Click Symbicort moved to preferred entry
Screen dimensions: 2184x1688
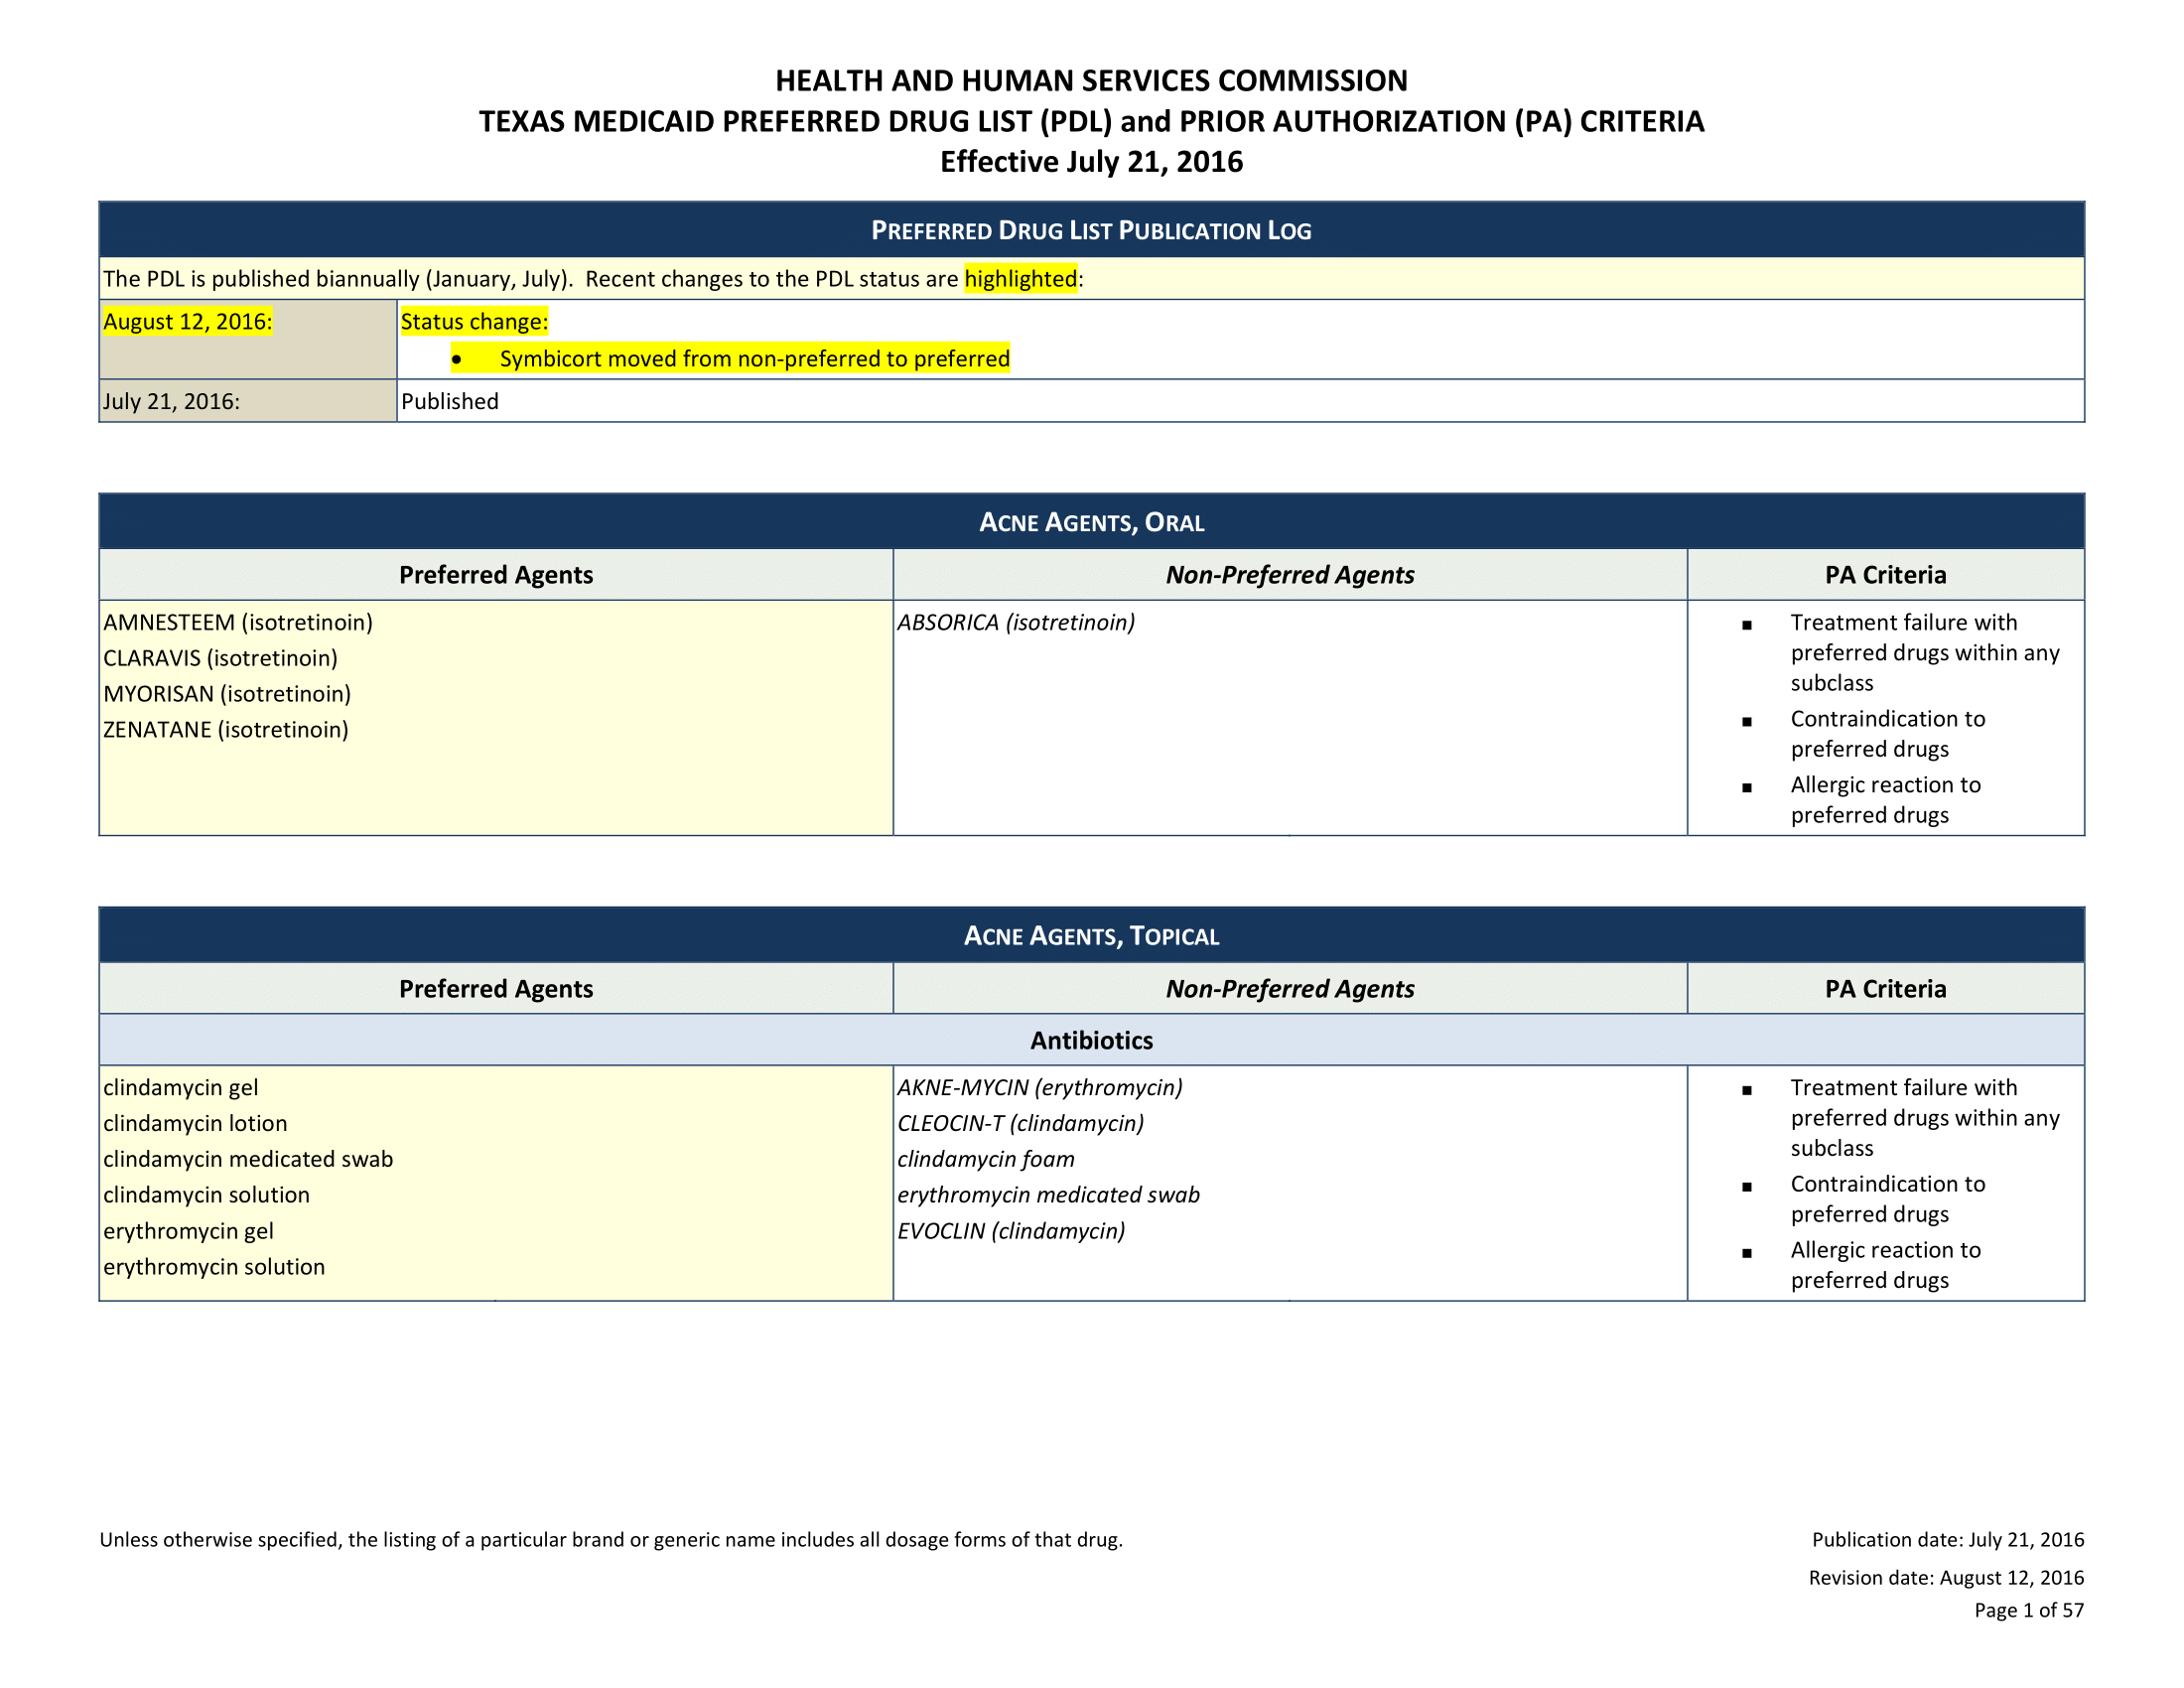click(x=754, y=359)
